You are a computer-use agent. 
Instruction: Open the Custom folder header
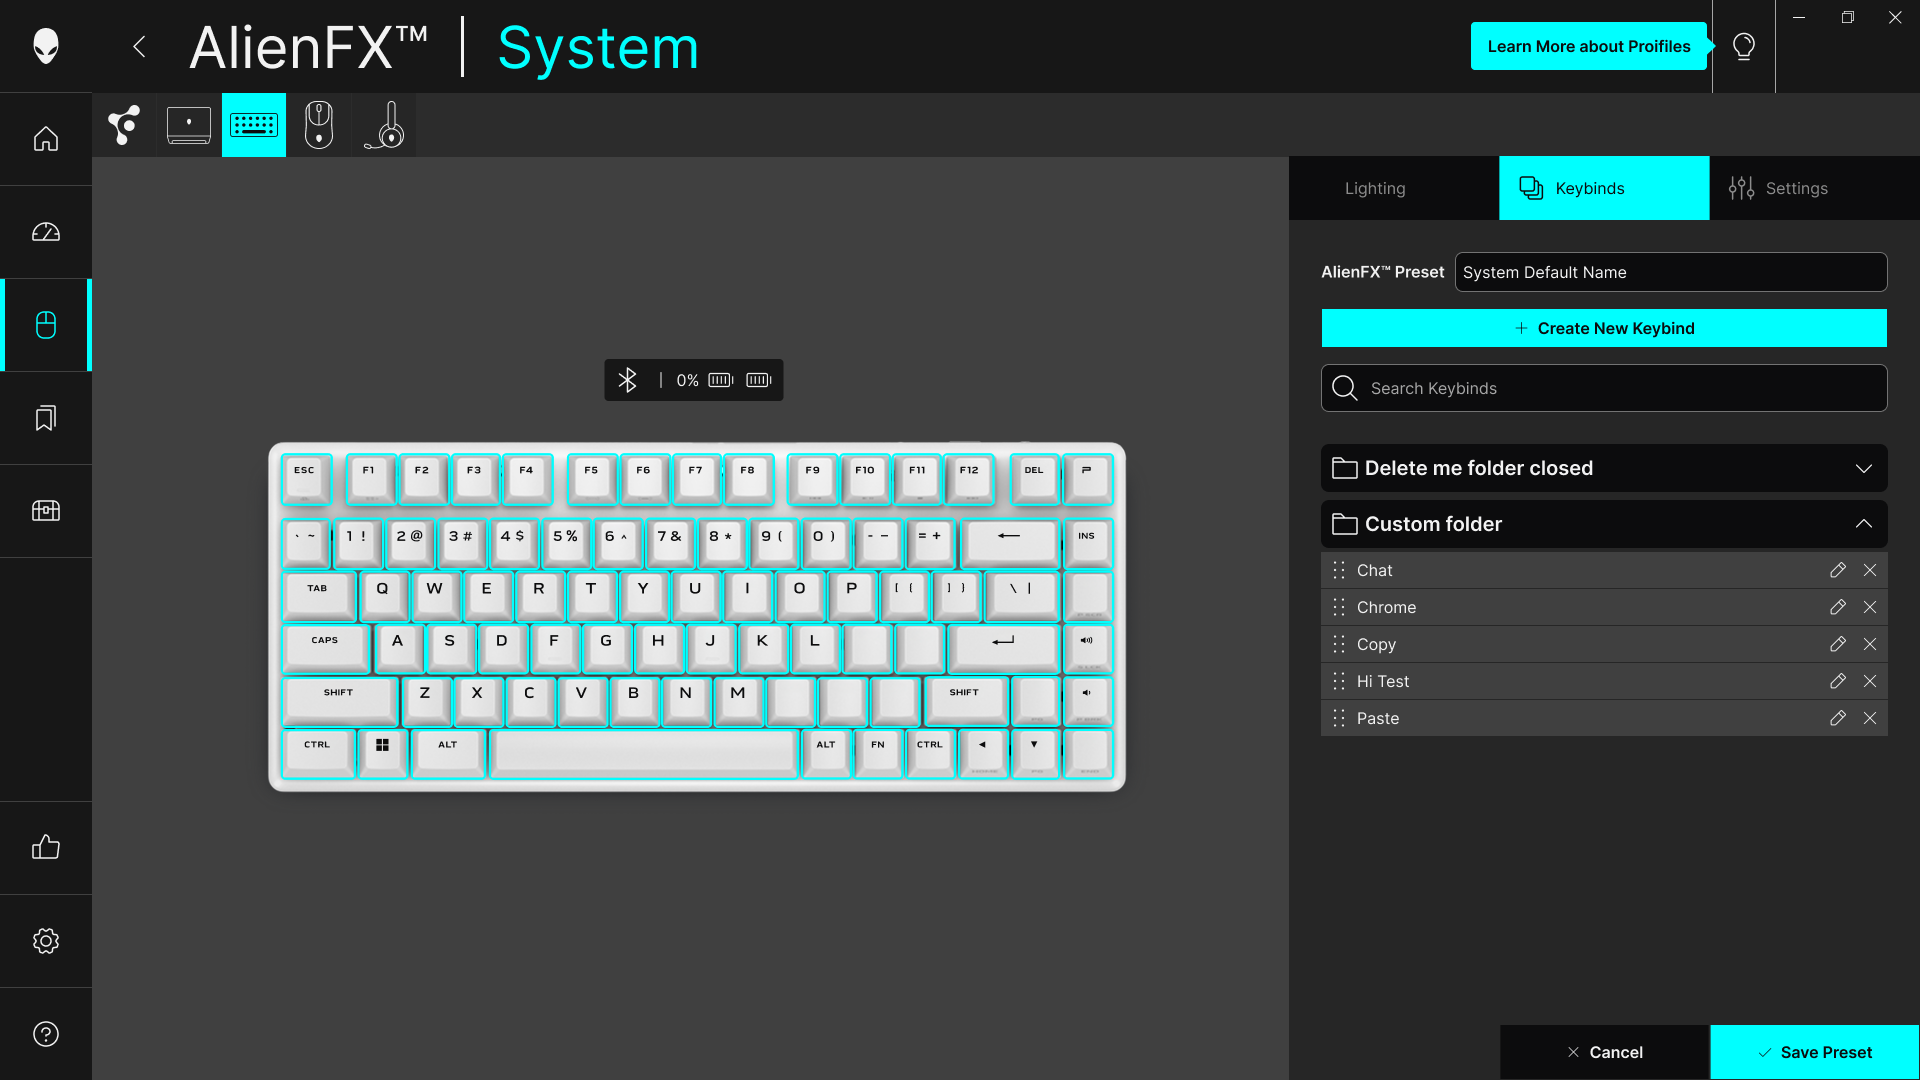click(x=1604, y=524)
